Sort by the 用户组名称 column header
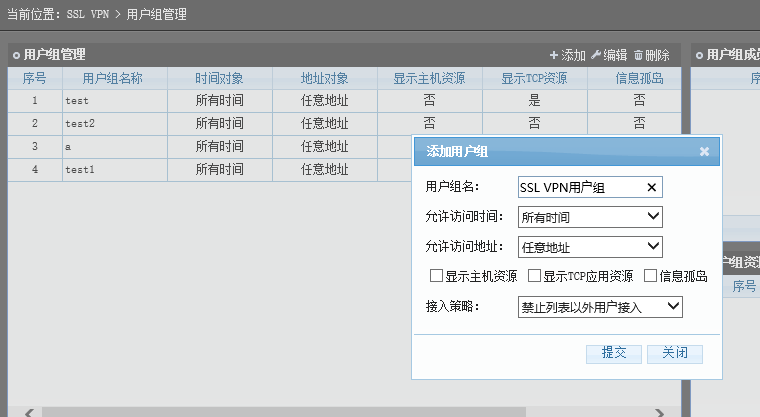This screenshot has height=417, width=760. pos(115,78)
